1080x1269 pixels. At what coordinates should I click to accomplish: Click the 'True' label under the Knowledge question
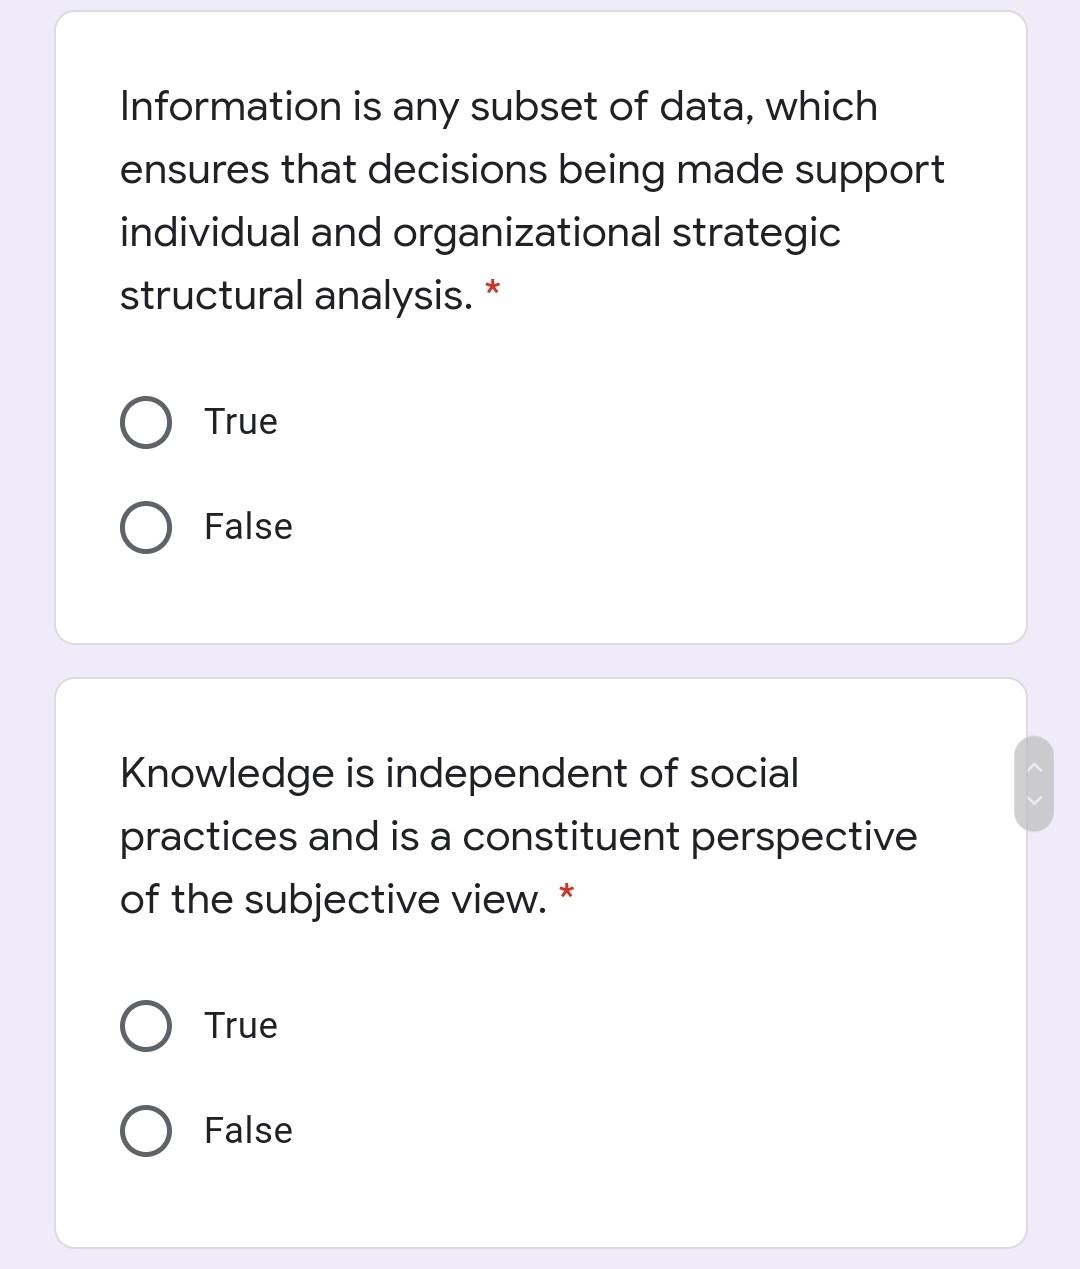pyautogui.click(x=241, y=1026)
